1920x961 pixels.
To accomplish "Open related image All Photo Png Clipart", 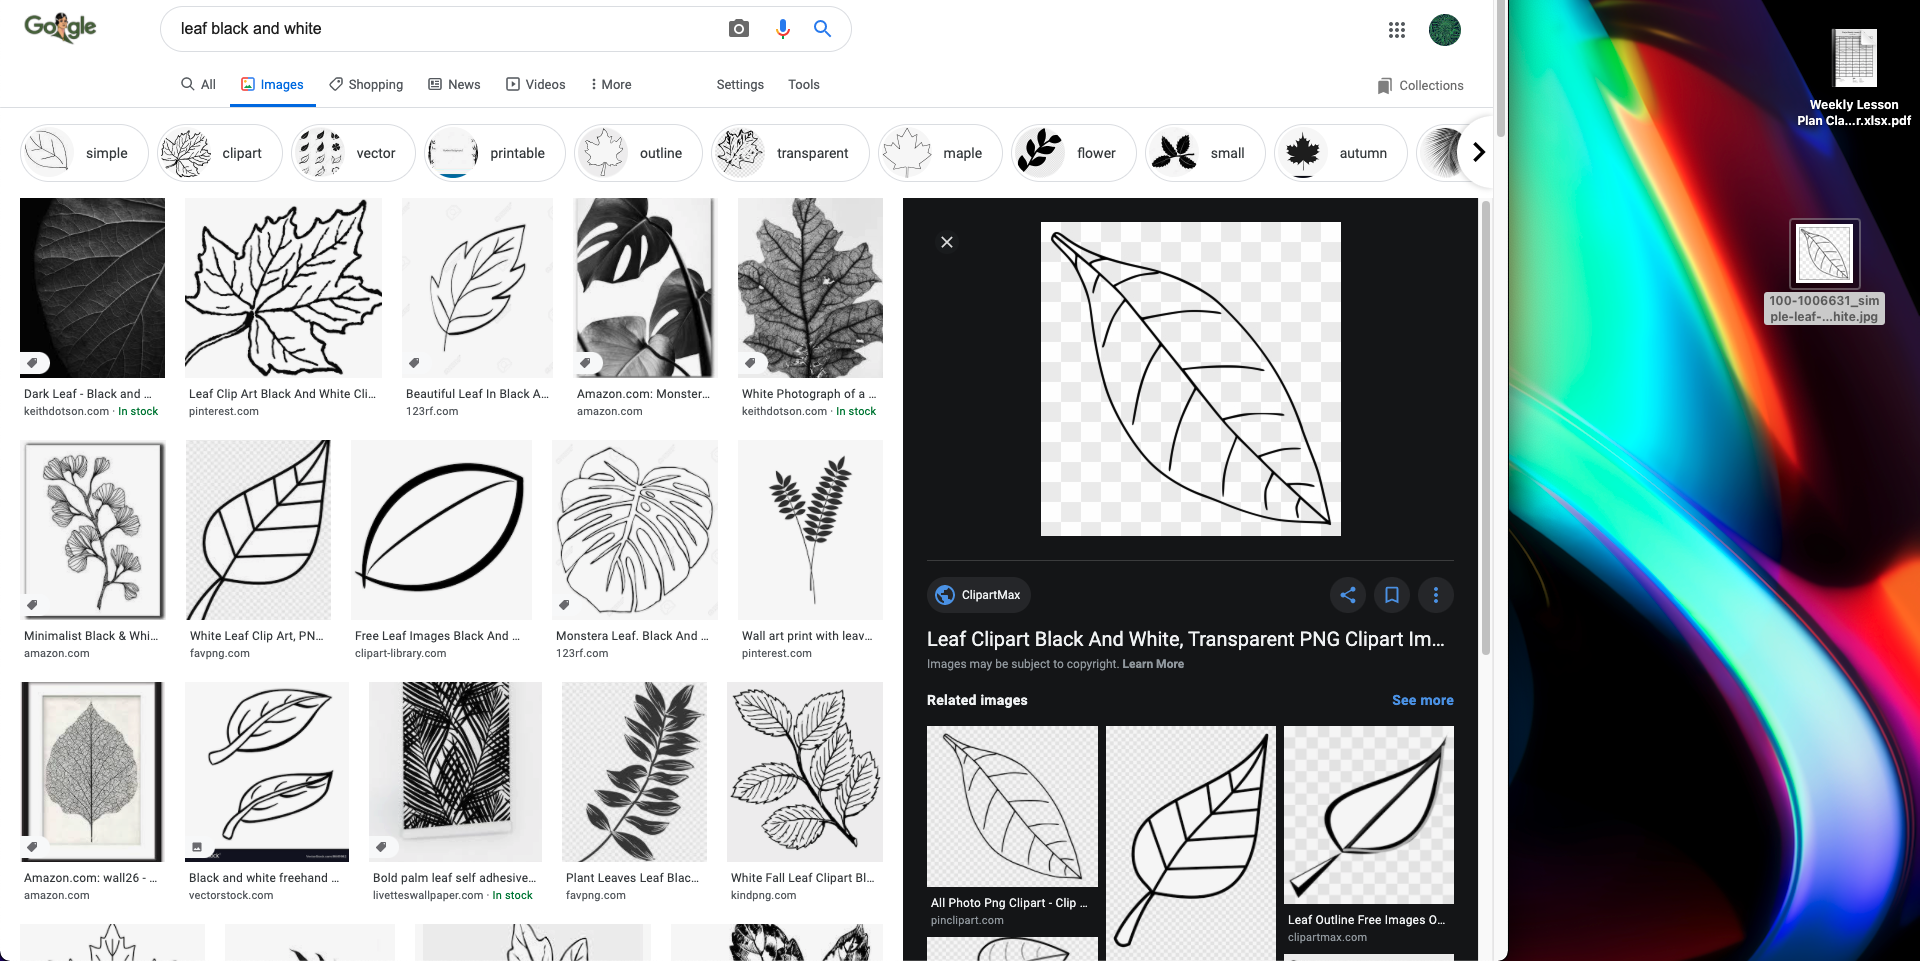I will [x=1012, y=806].
